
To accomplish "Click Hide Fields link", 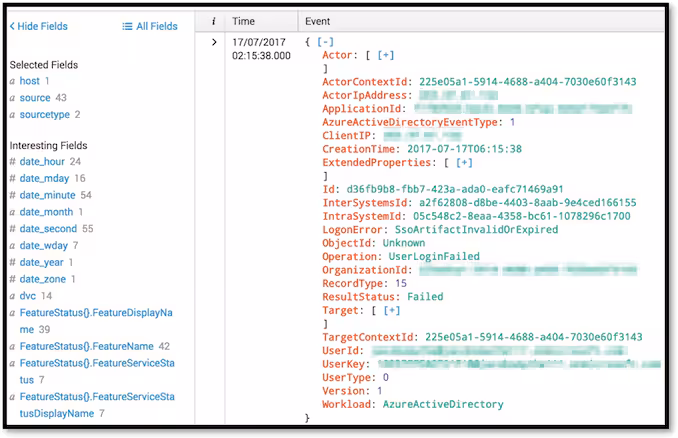I will [38, 26].
